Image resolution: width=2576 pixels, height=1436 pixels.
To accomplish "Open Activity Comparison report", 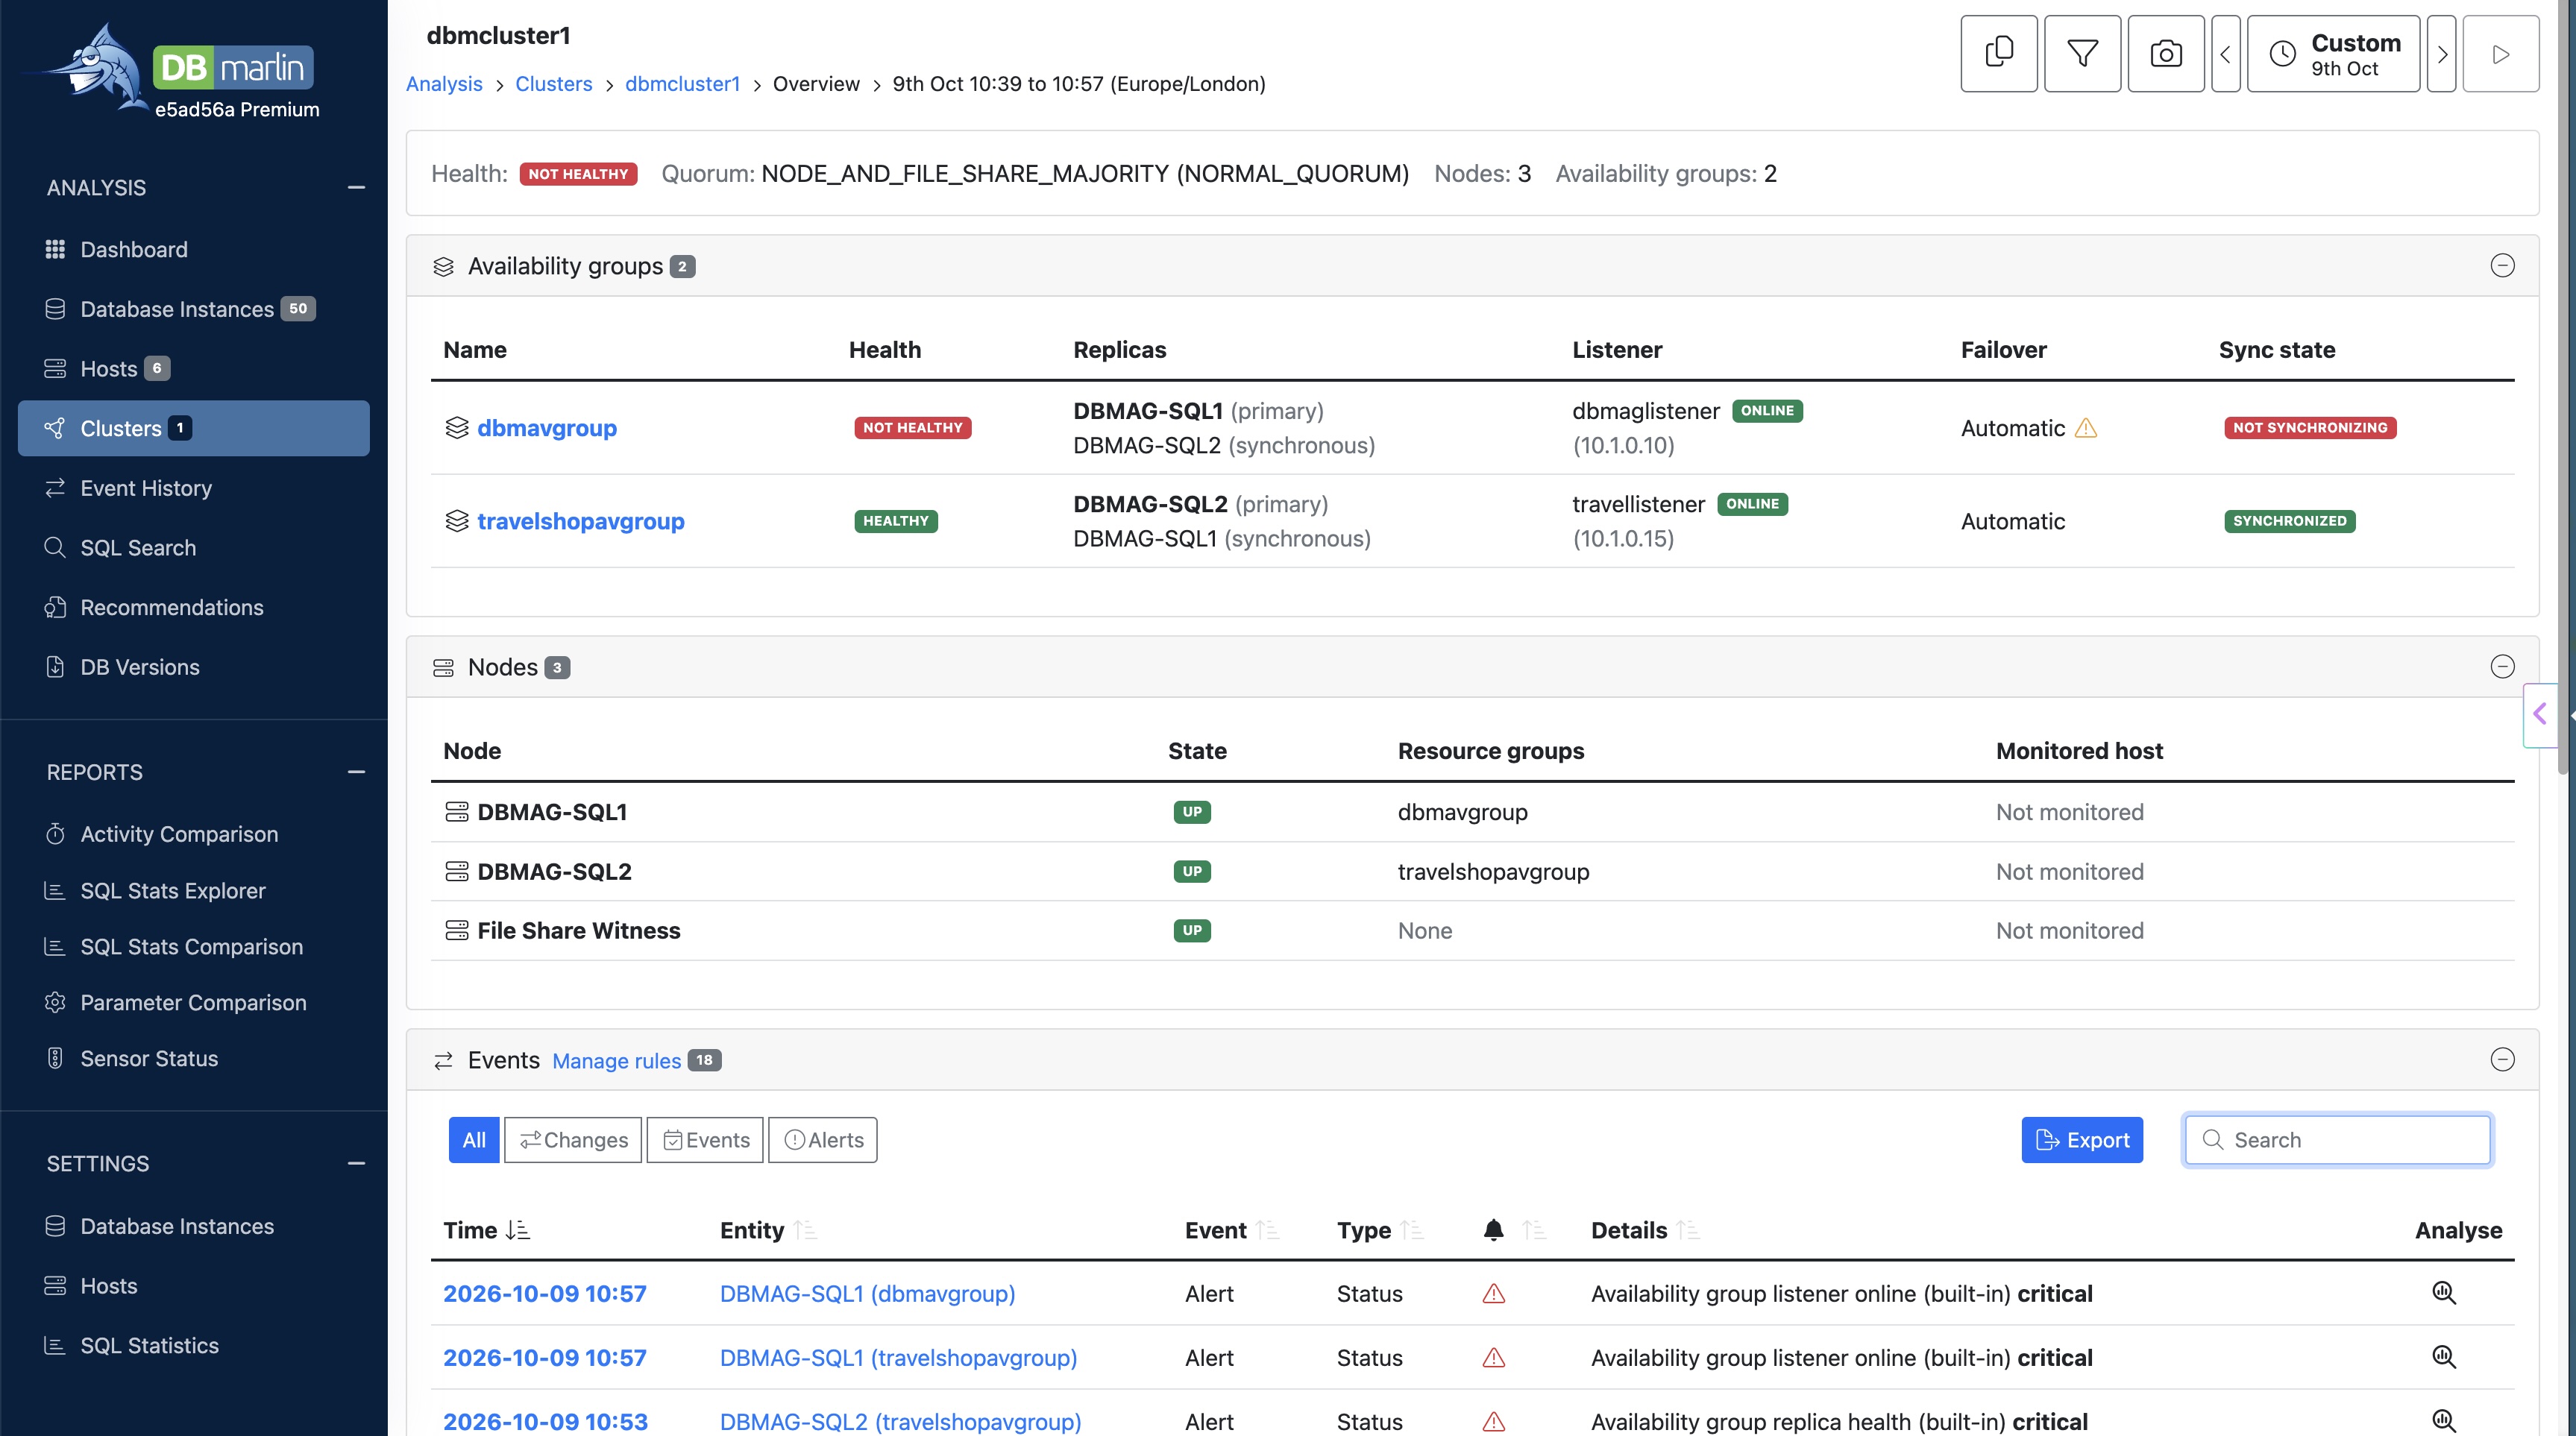I will point(179,834).
